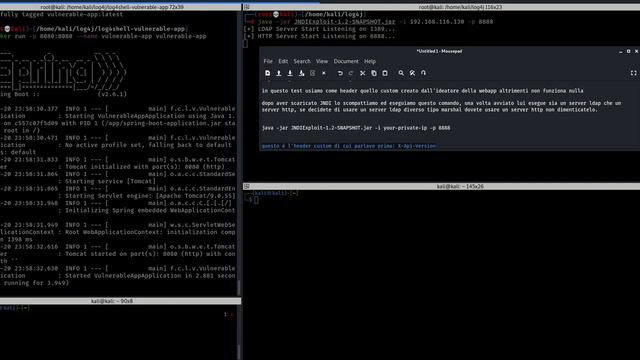Image resolution: width=640 pixels, height=360 pixels.
Task: Open the File menu in Mousepad
Action: (x=268, y=61)
